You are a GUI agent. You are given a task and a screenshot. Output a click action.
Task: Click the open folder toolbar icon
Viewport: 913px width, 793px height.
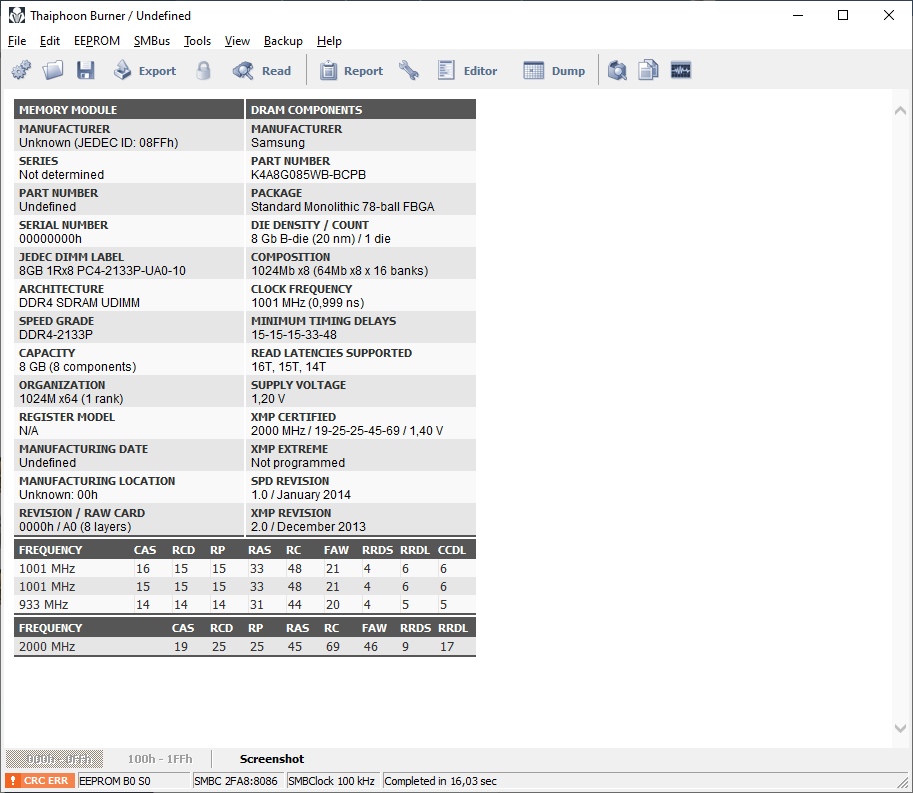pos(53,70)
